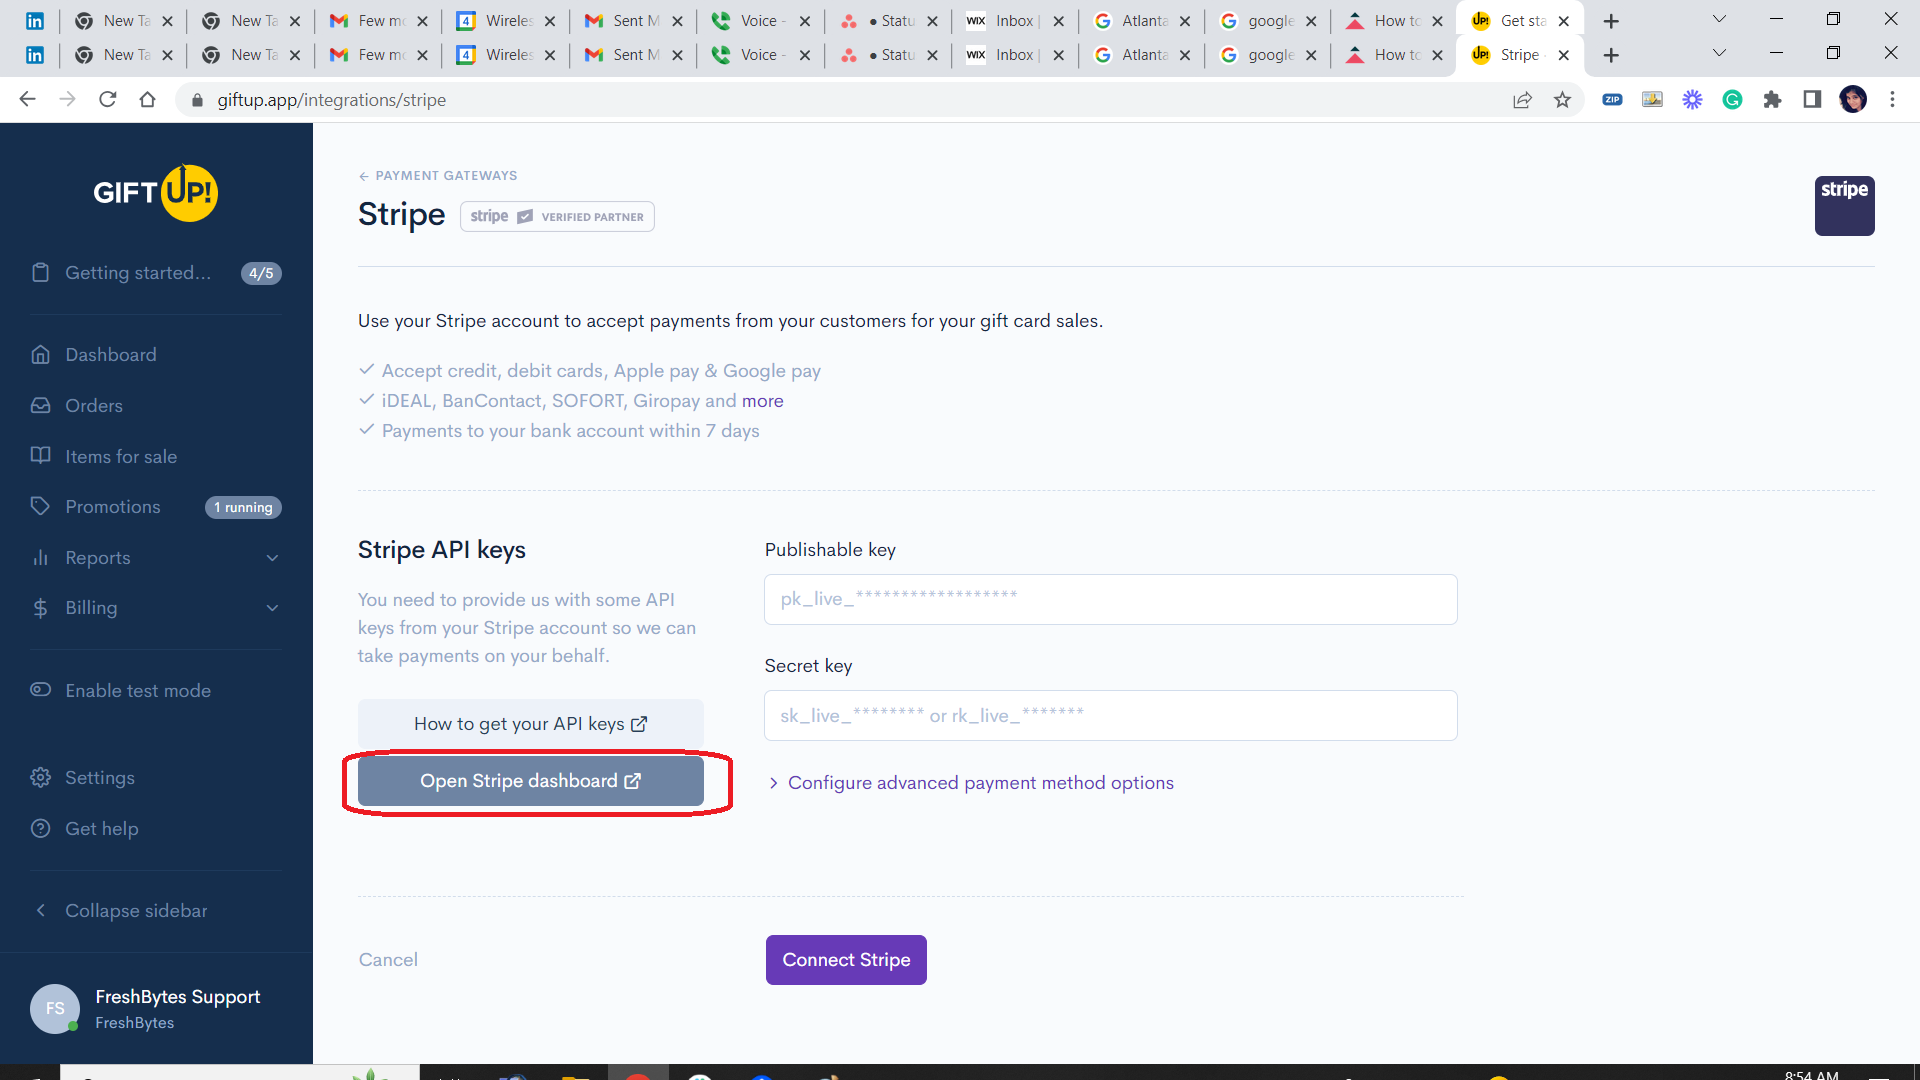Expand the Billing submenu chevron
Screen dimensions: 1920x1080
pyautogui.click(x=272, y=608)
